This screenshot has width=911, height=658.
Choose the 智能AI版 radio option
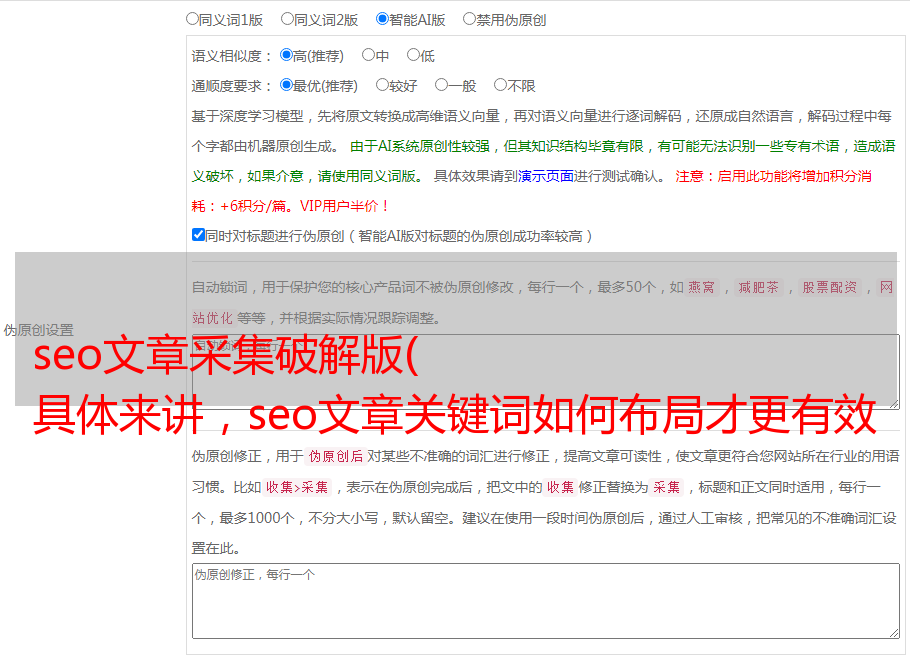[x=382, y=19]
